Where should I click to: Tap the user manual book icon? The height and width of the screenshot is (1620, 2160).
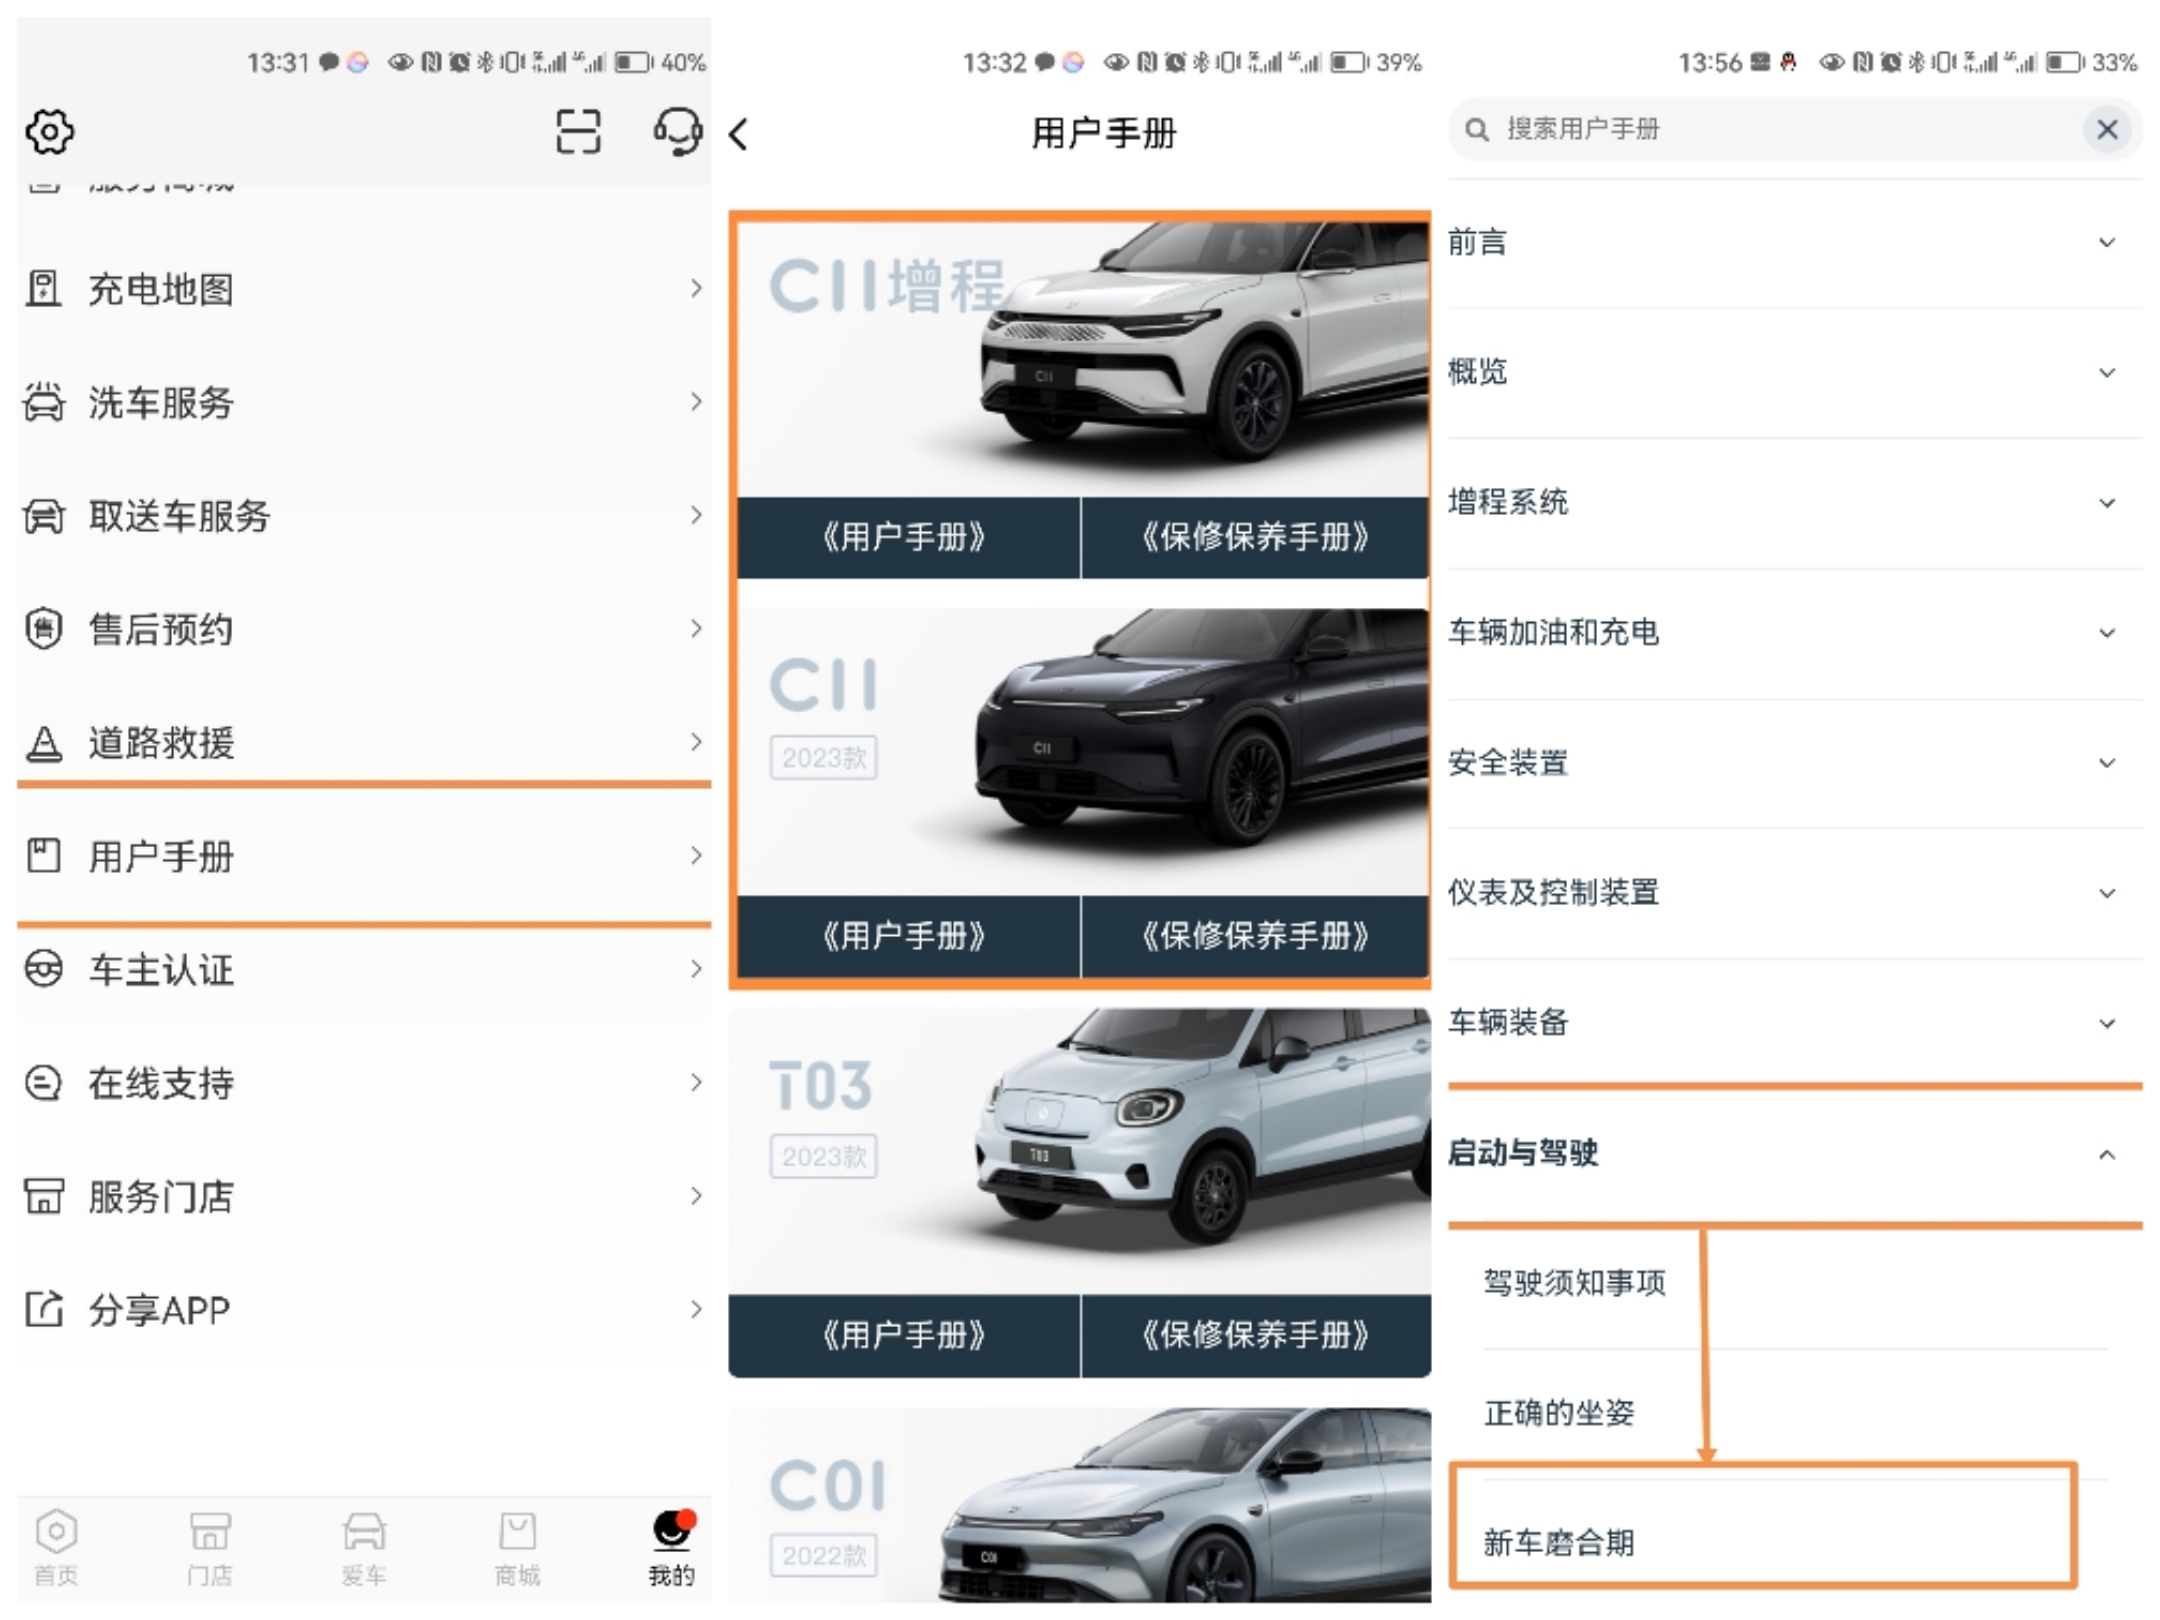tap(44, 856)
